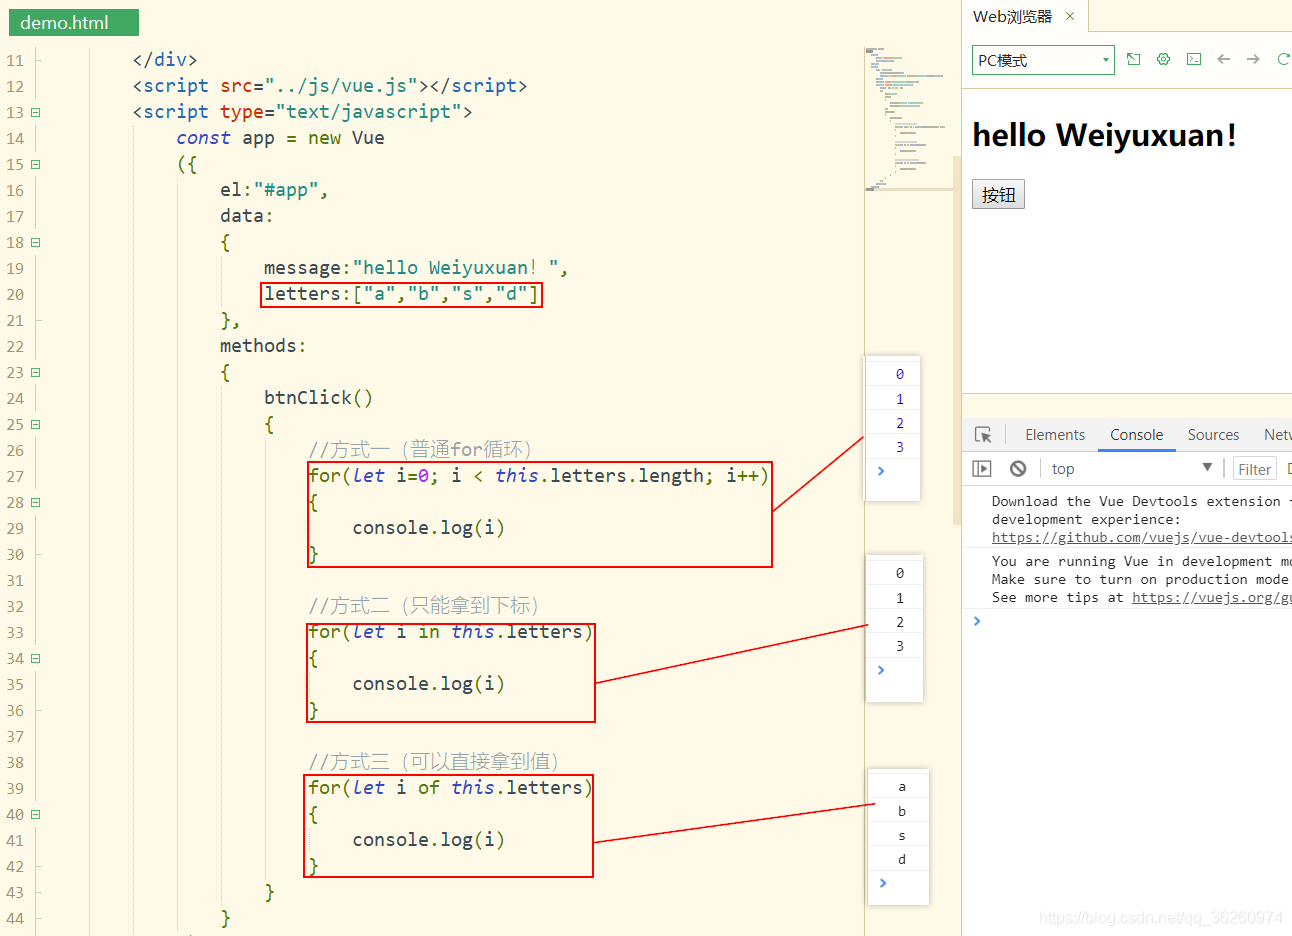Screen dimensions: 1292x936
Task: Collapse the methods block at line 23
Action: [36, 372]
